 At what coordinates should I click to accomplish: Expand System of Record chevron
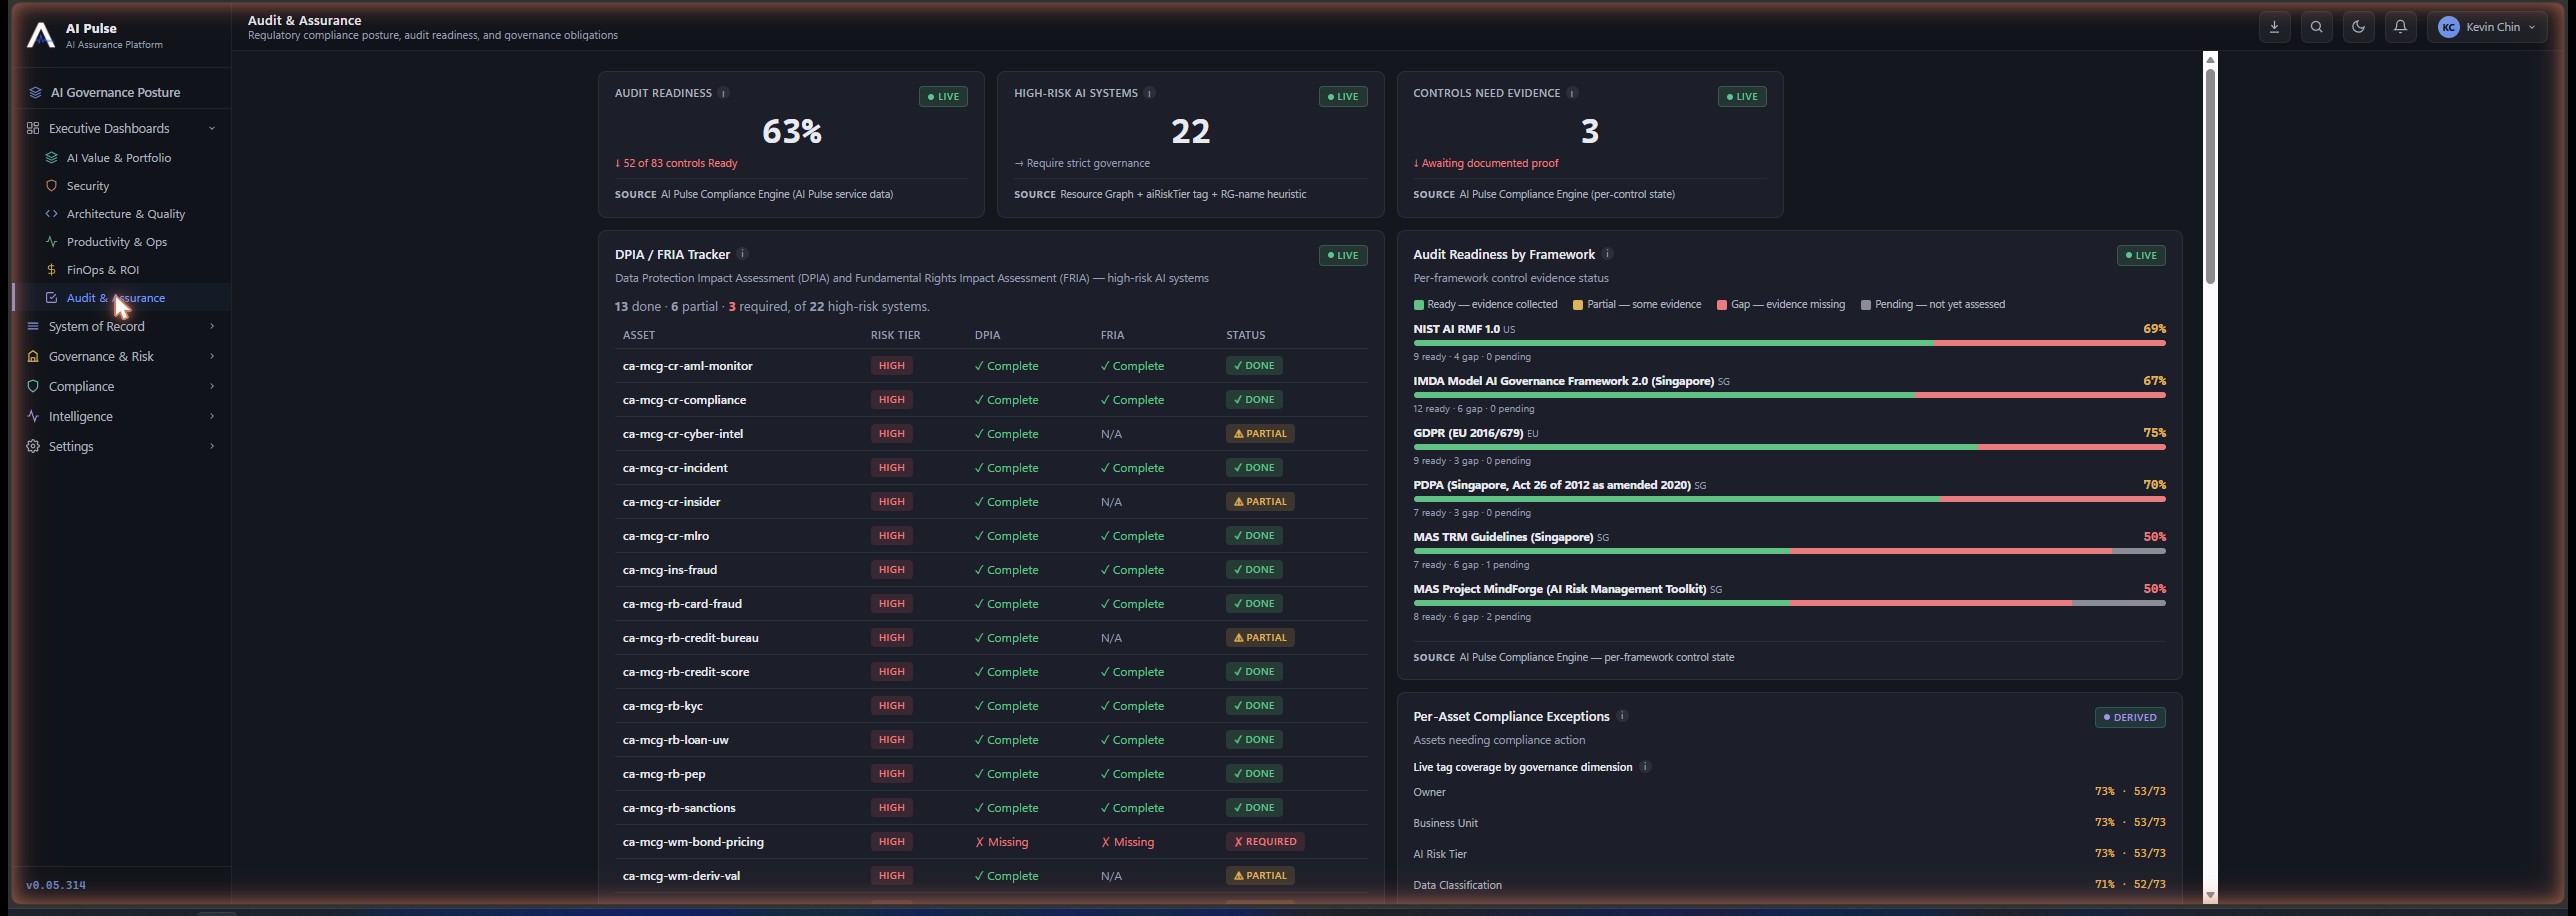[x=211, y=326]
